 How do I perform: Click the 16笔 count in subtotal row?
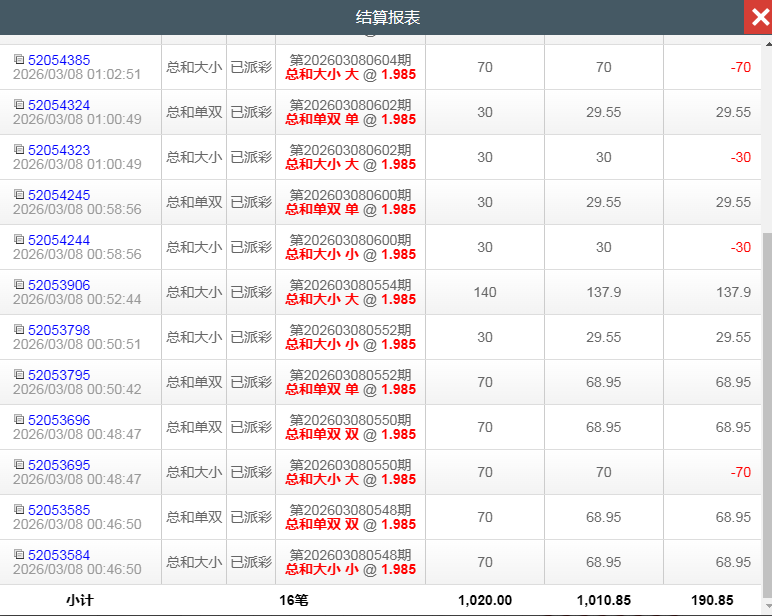tap(294, 600)
